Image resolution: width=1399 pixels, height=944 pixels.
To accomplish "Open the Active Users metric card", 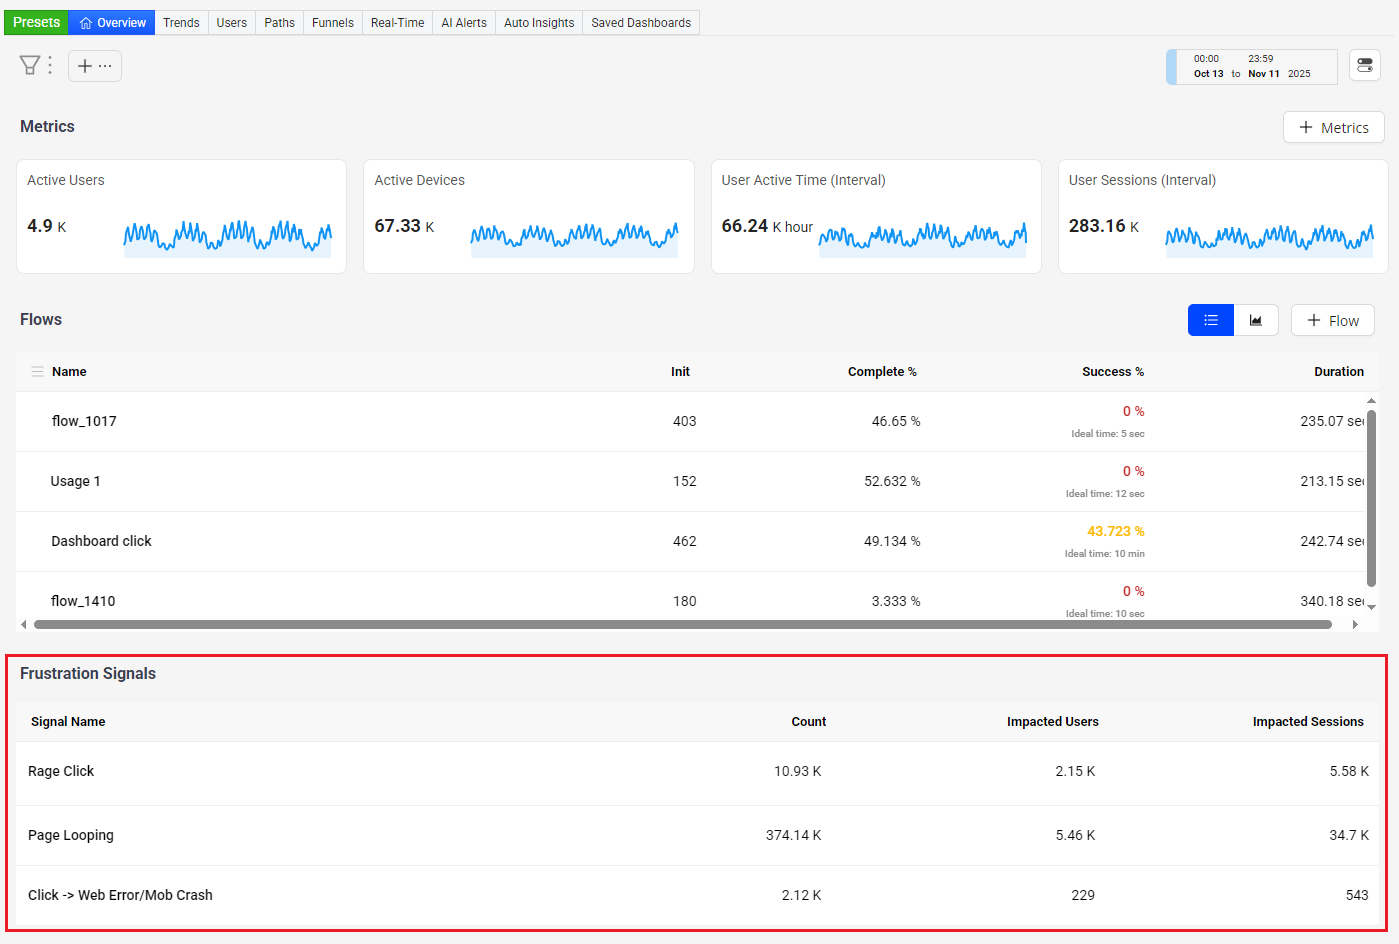I will 181,216.
